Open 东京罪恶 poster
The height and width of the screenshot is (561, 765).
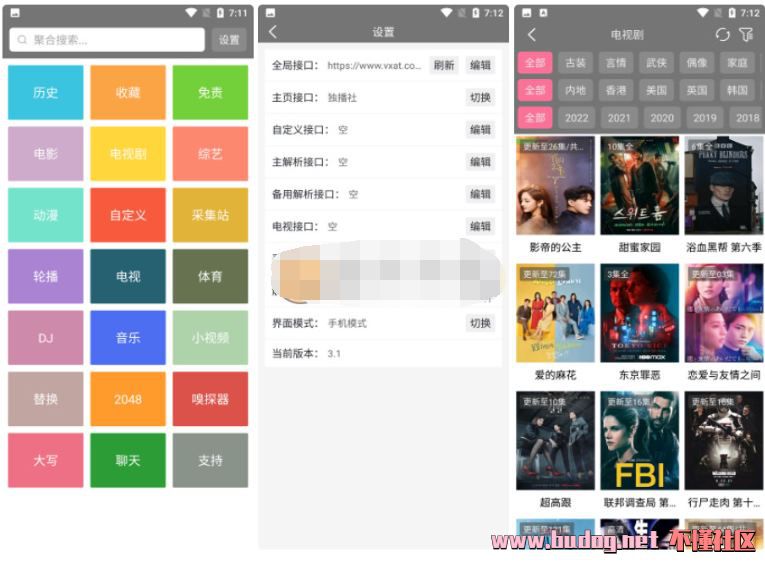coord(640,313)
